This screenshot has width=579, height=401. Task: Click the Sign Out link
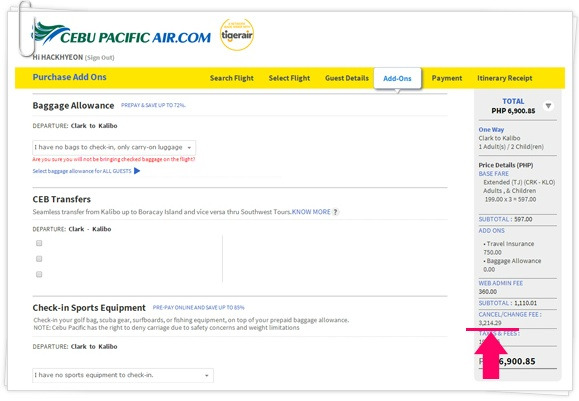pyautogui.click(x=100, y=58)
